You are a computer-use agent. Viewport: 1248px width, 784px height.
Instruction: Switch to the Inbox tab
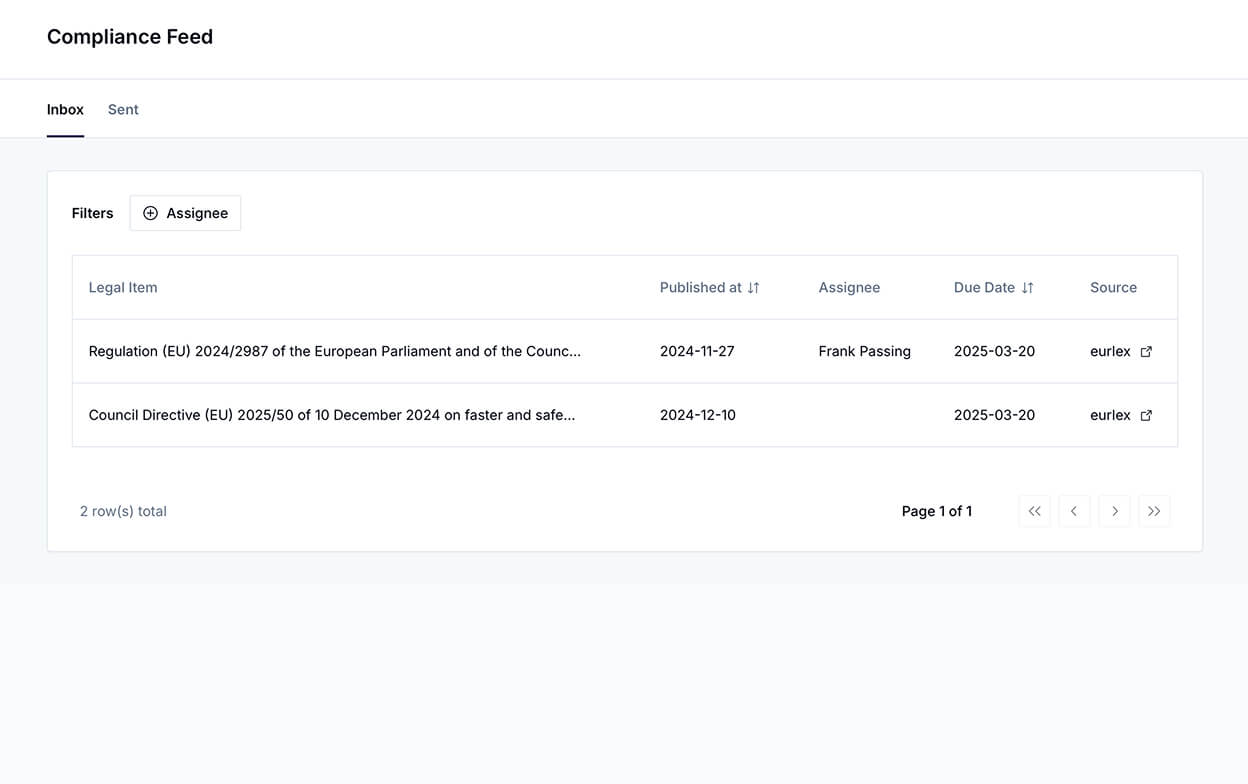pos(65,110)
